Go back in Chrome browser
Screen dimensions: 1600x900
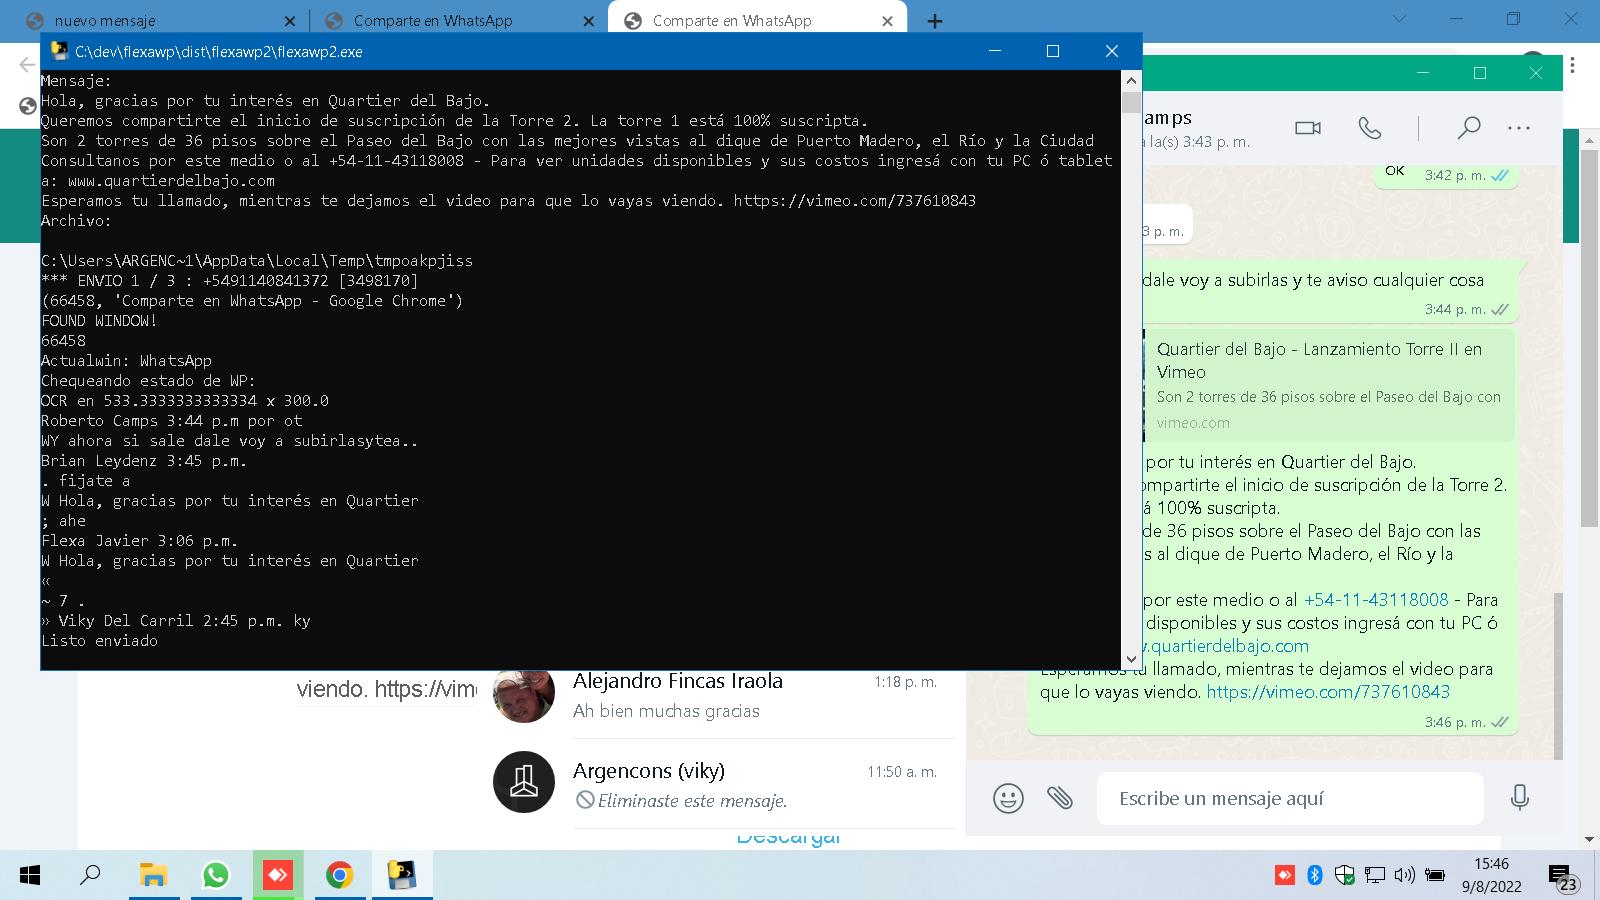pyautogui.click(x=27, y=65)
